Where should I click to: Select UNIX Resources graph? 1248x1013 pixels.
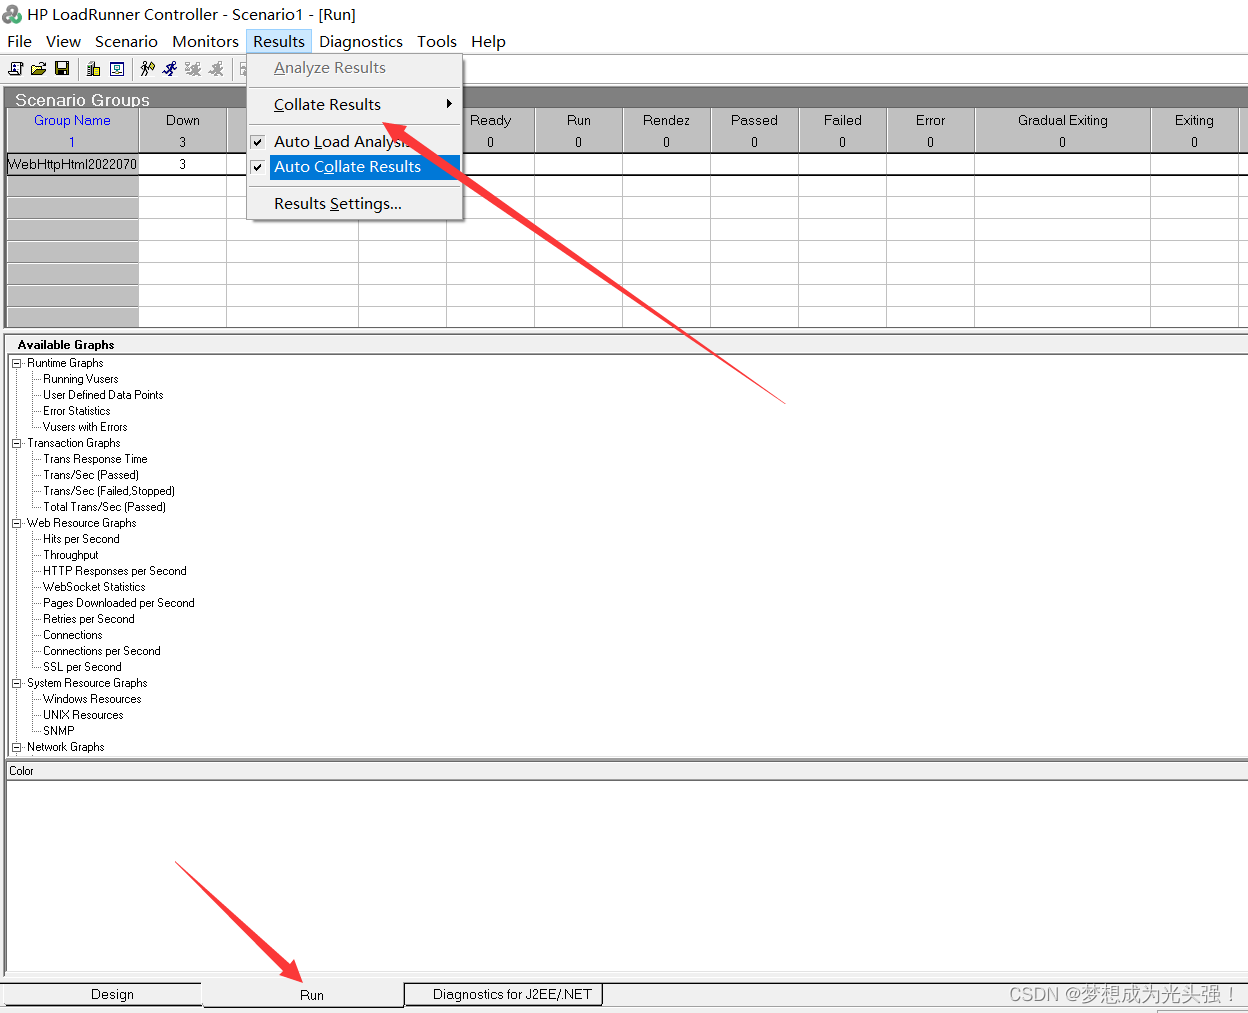[x=83, y=715]
